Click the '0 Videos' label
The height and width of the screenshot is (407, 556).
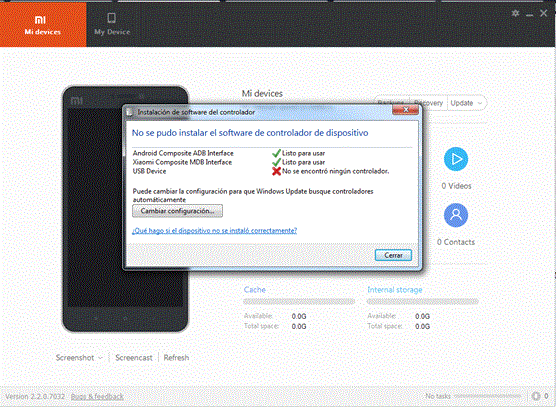point(456,186)
